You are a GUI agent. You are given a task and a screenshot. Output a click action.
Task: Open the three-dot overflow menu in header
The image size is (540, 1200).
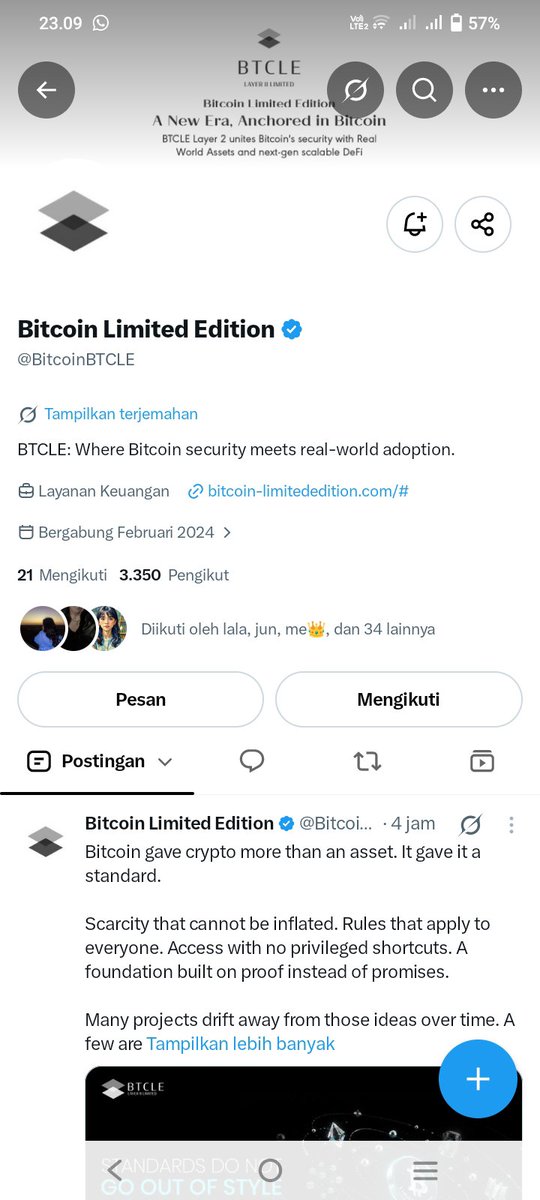pos(493,90)
